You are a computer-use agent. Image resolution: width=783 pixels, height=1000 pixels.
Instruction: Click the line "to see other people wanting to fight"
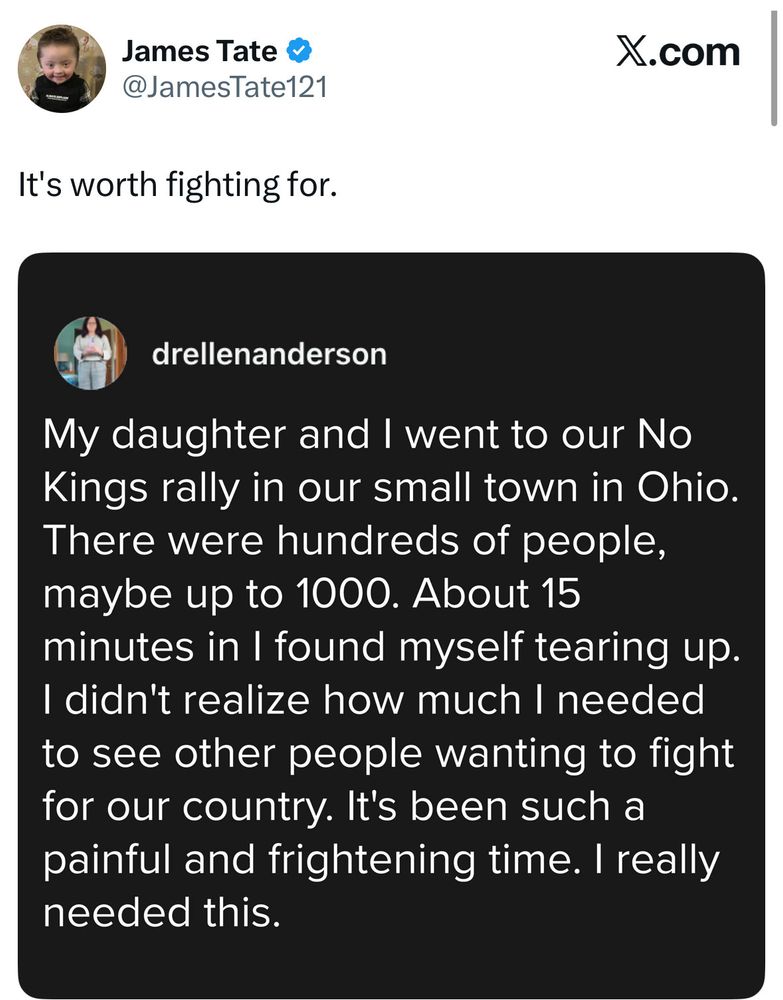click(388, 754)
